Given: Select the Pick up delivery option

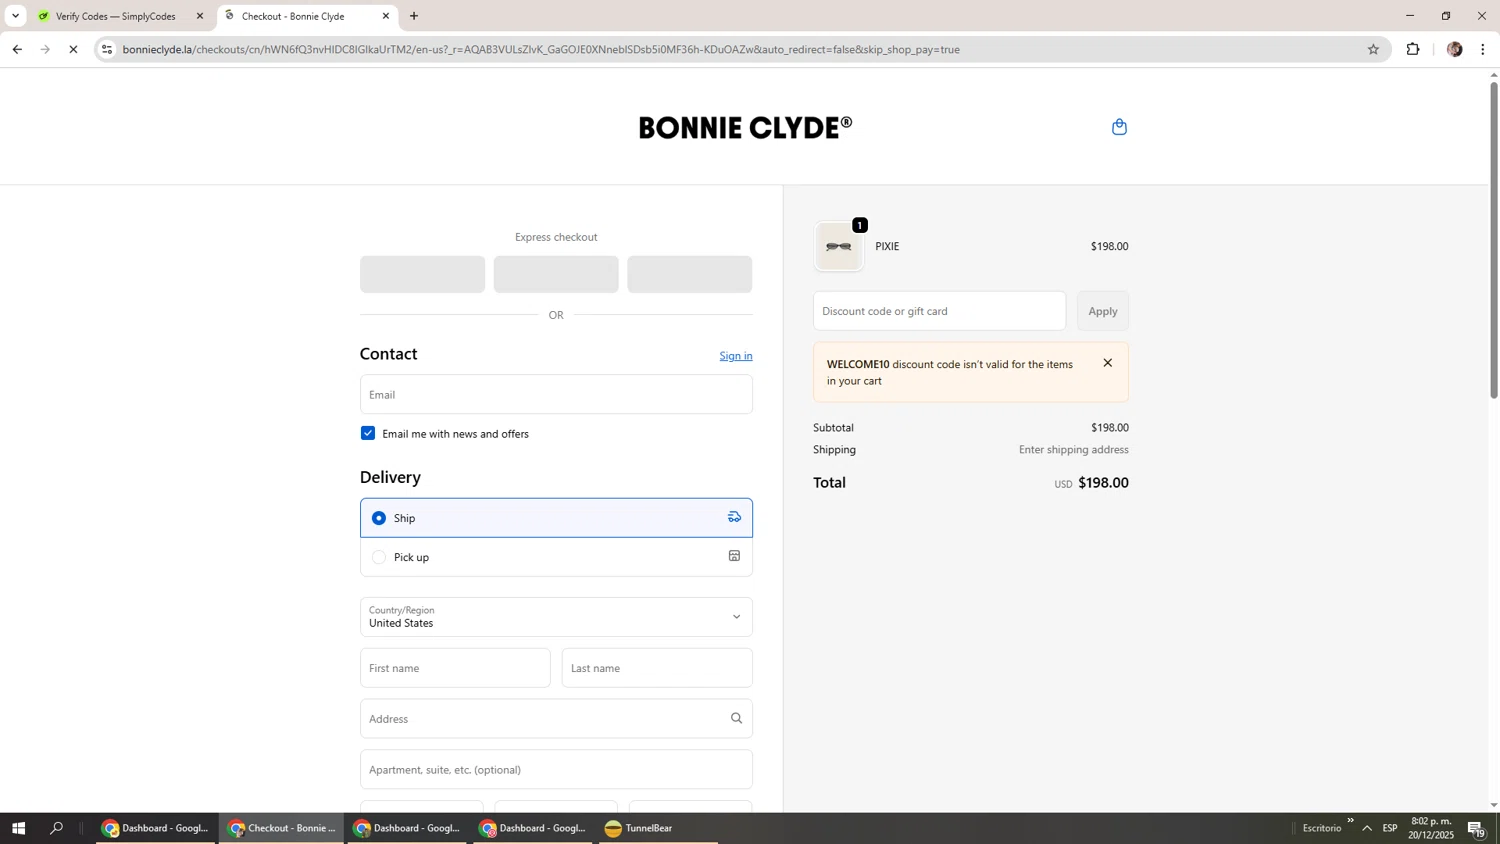Looking at the screenshot, I should 556,557.
